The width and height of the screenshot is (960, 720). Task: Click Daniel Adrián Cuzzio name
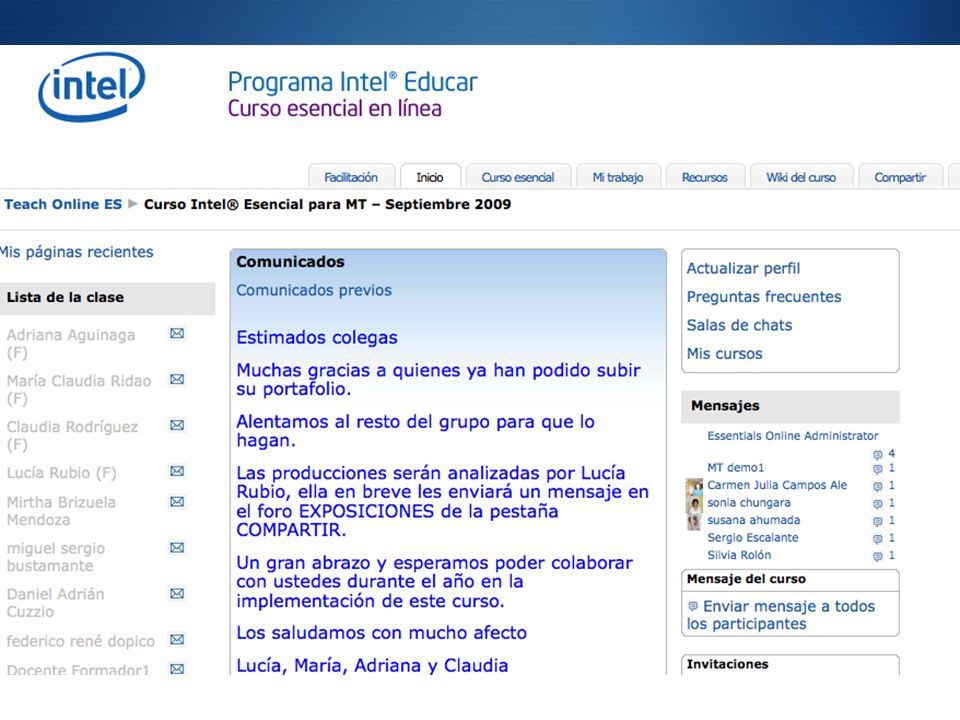pos(56,602)
